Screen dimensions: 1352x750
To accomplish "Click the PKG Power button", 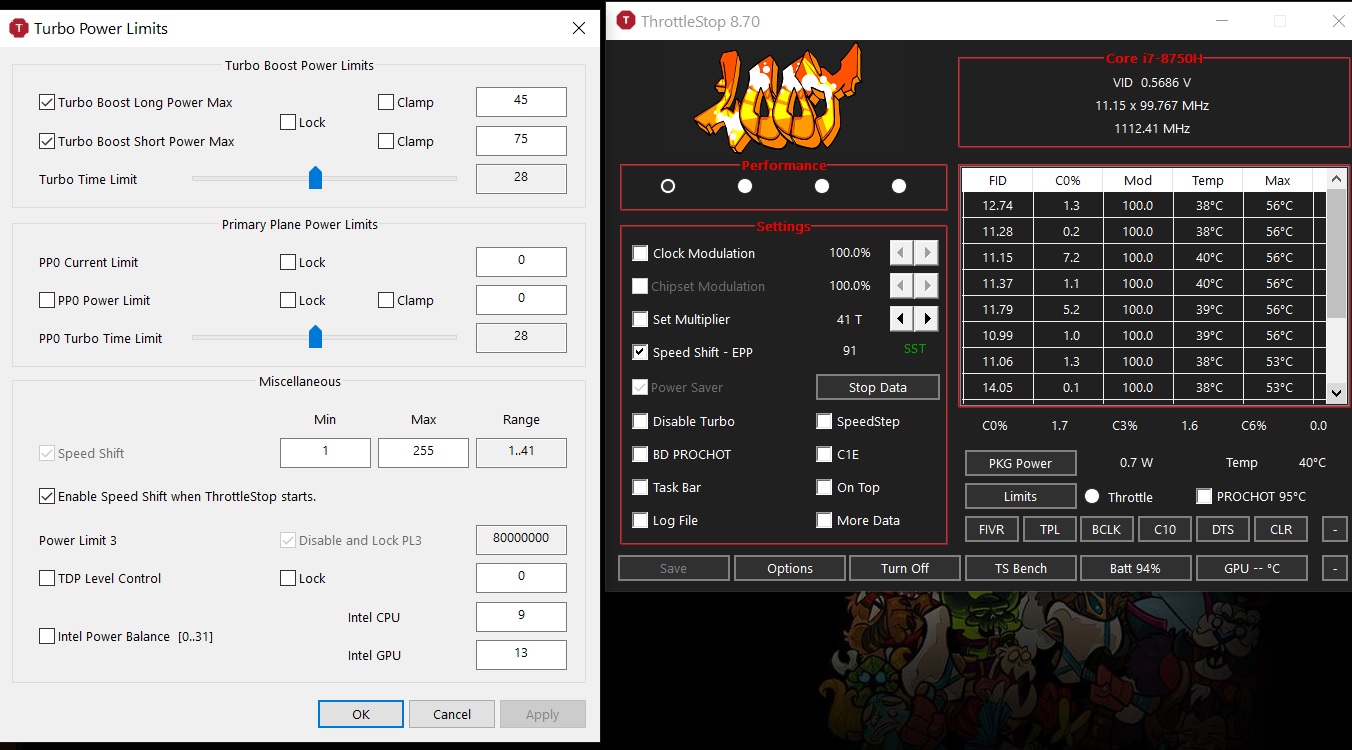I will click(1020, 463).
